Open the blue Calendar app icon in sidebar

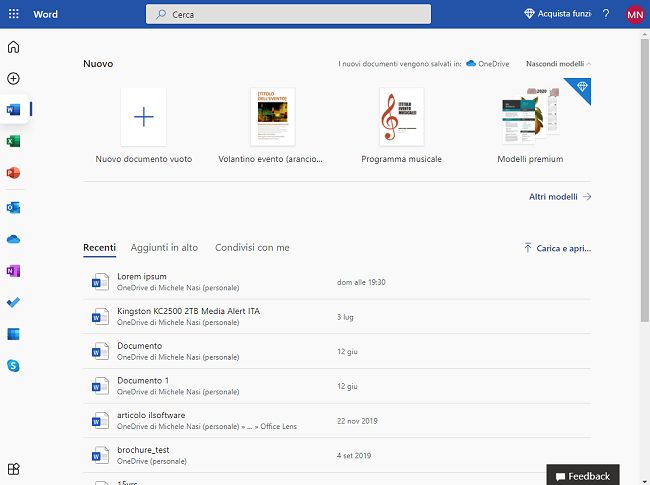click(13, 334)
